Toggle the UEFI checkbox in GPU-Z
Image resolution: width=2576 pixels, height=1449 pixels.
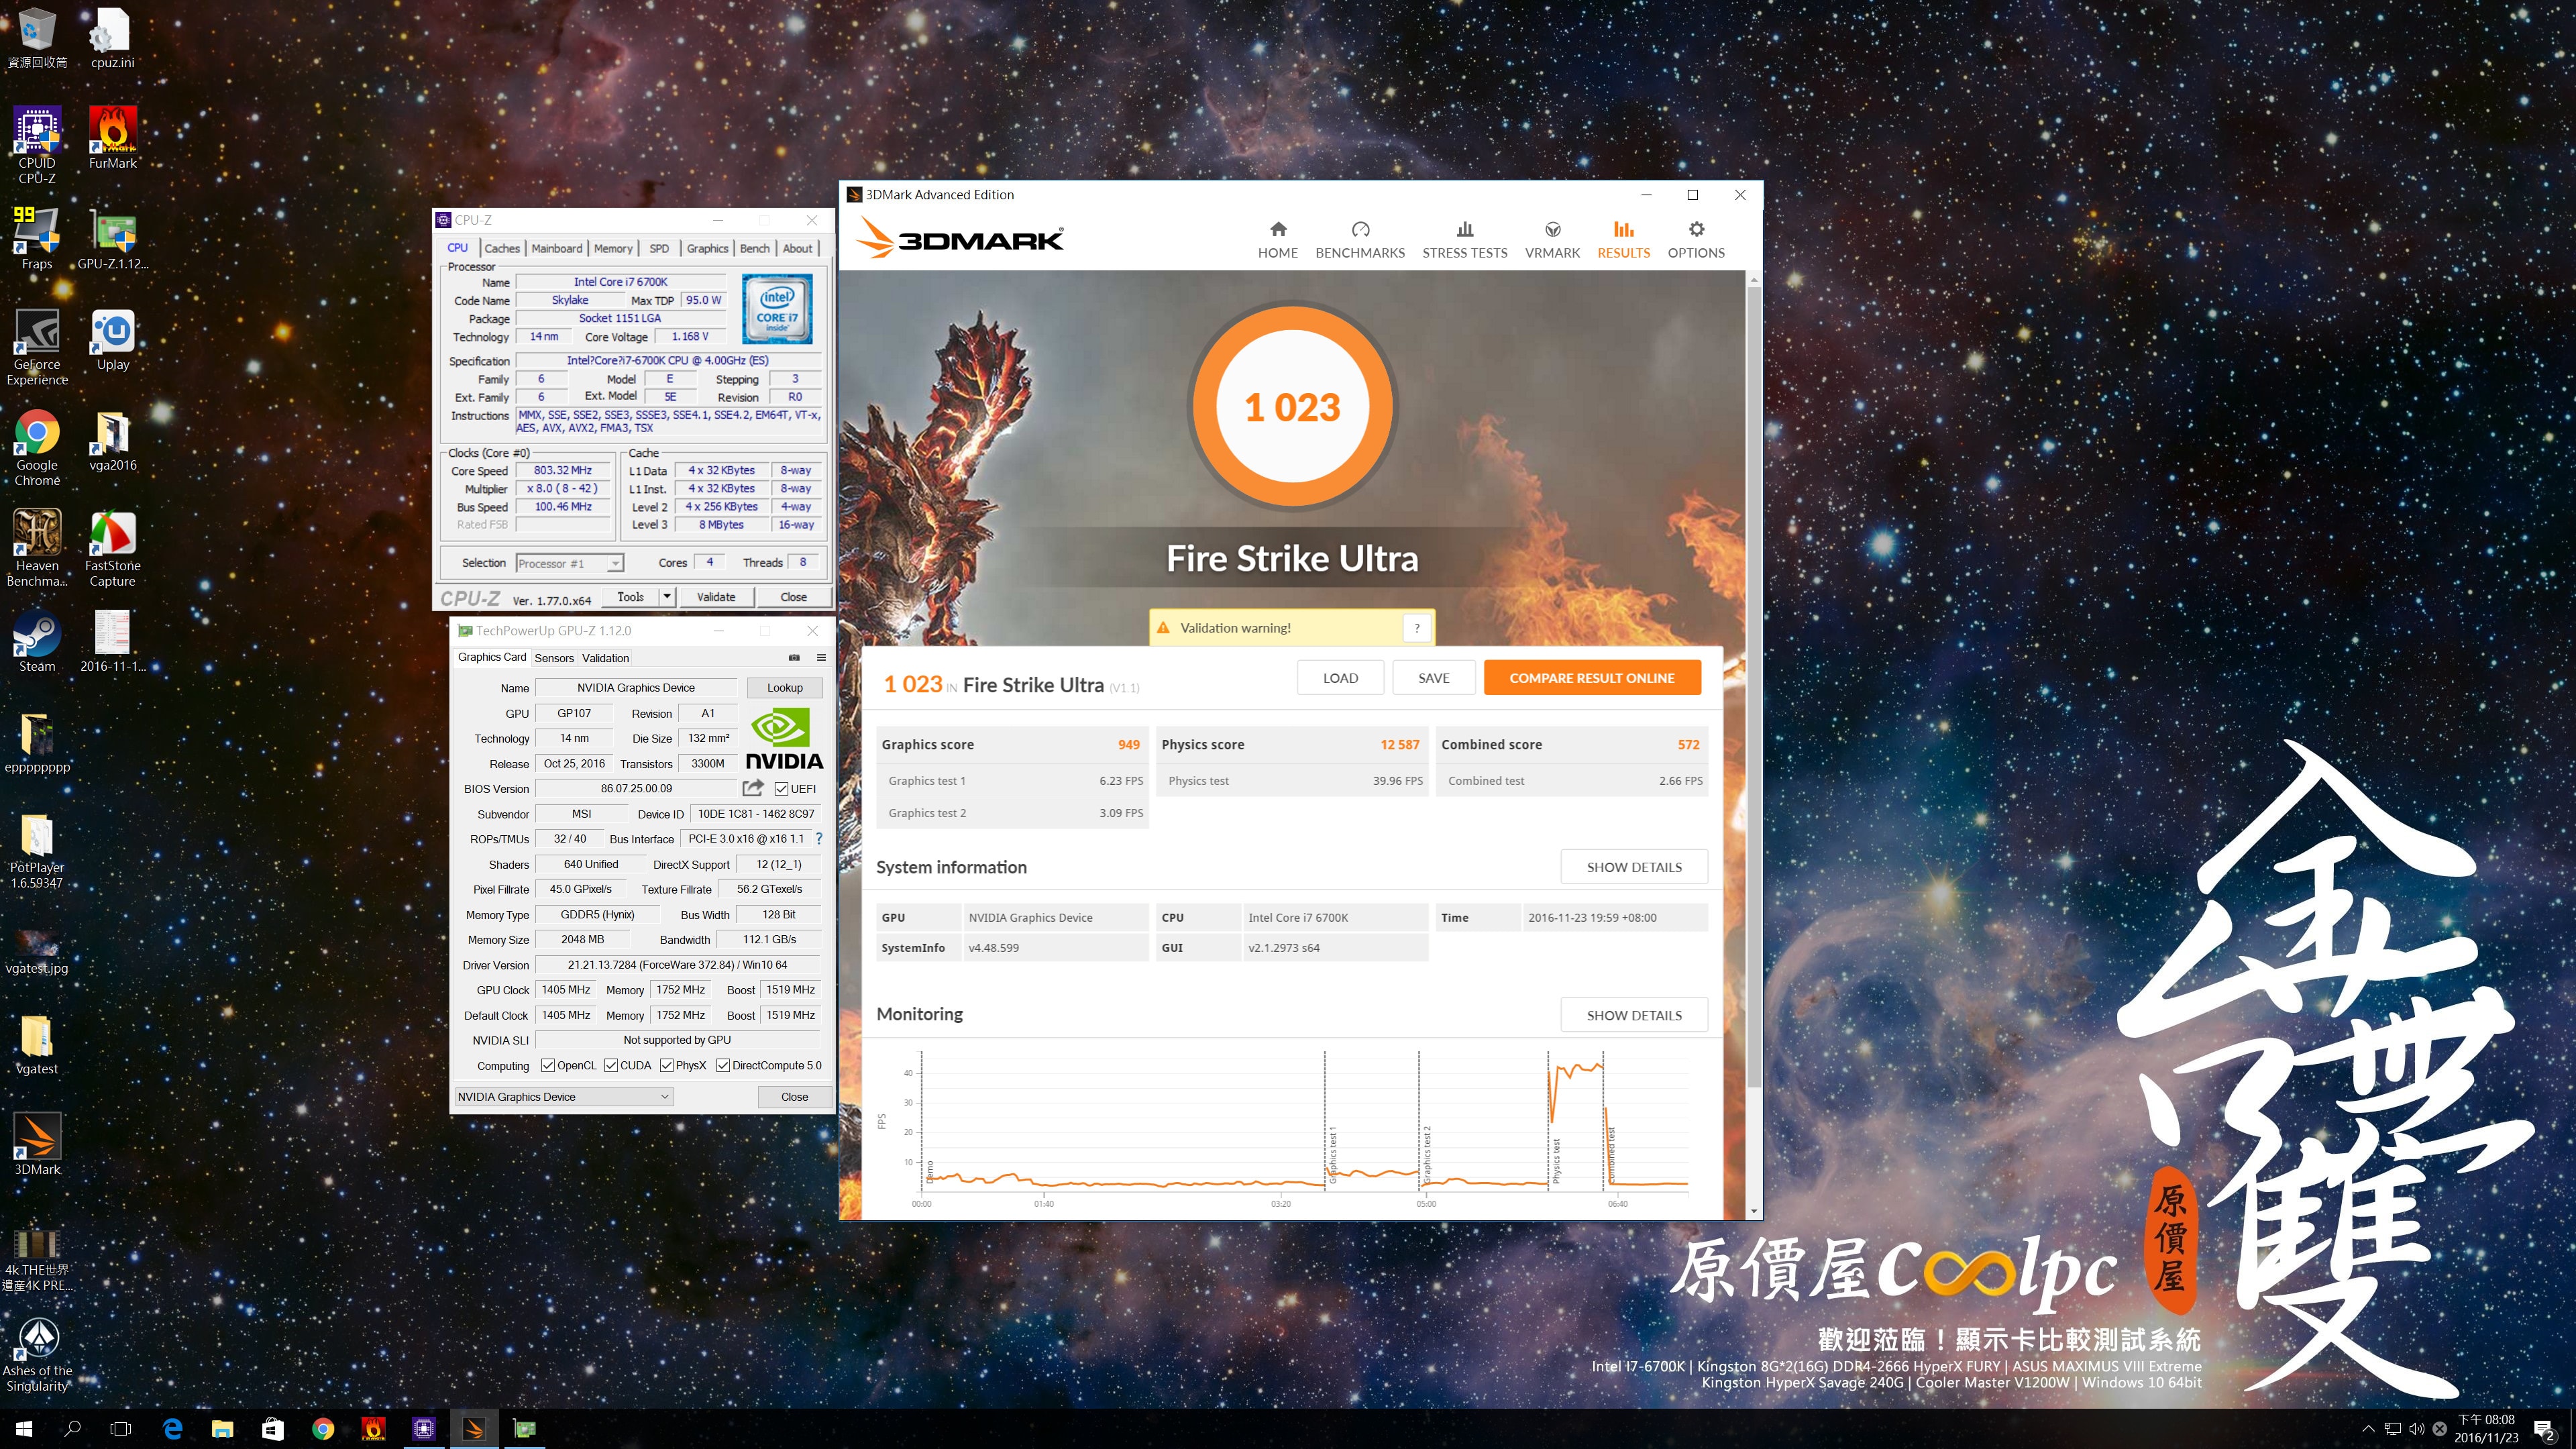click(781, 789)
